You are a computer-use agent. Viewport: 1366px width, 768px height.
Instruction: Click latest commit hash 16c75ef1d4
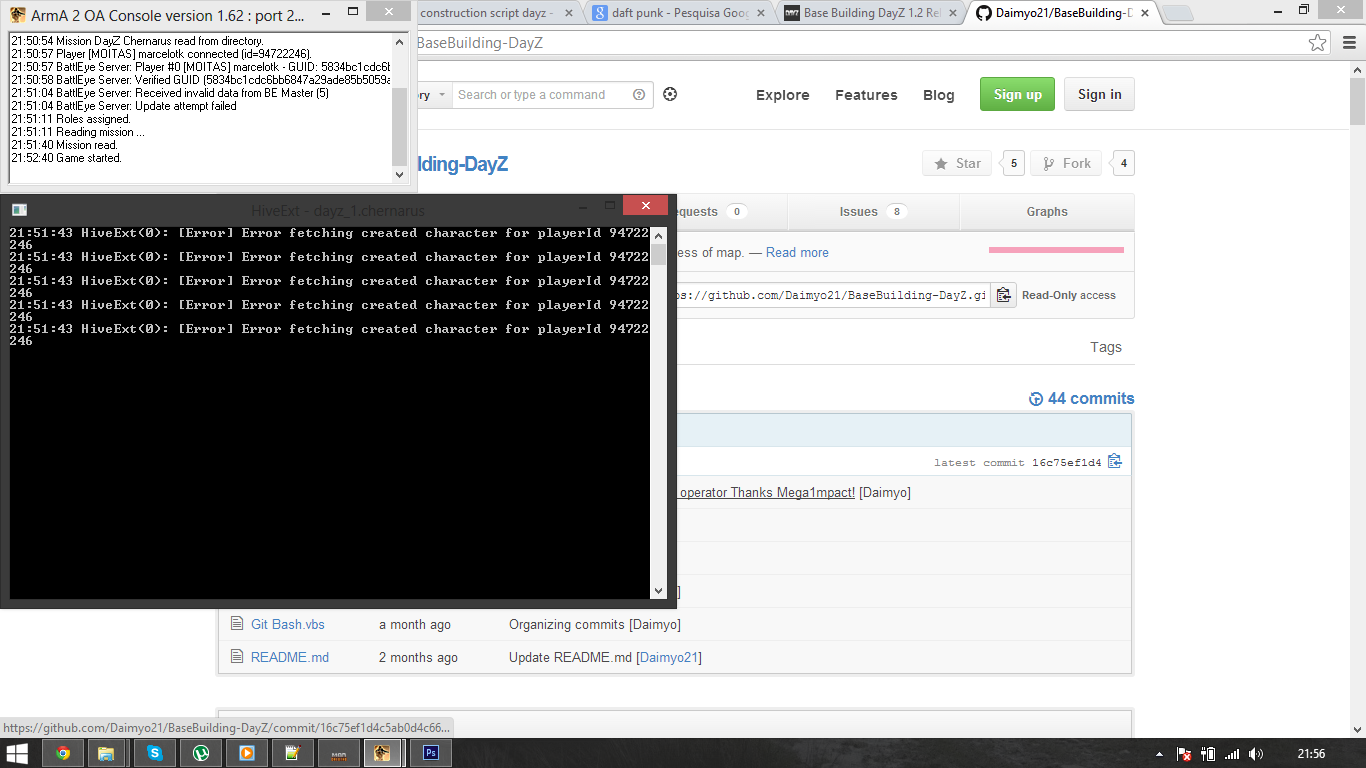(x=1067, y=463)
